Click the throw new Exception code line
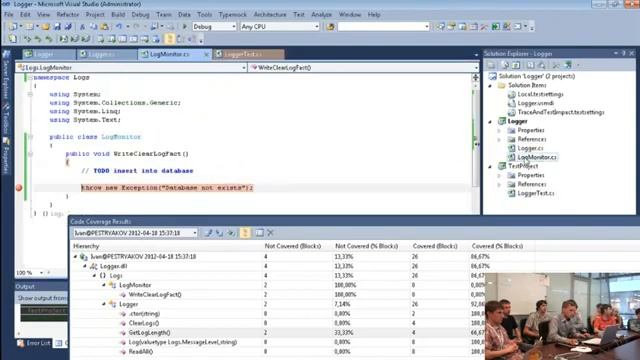640x360 pixels. (x=167, y=188)
